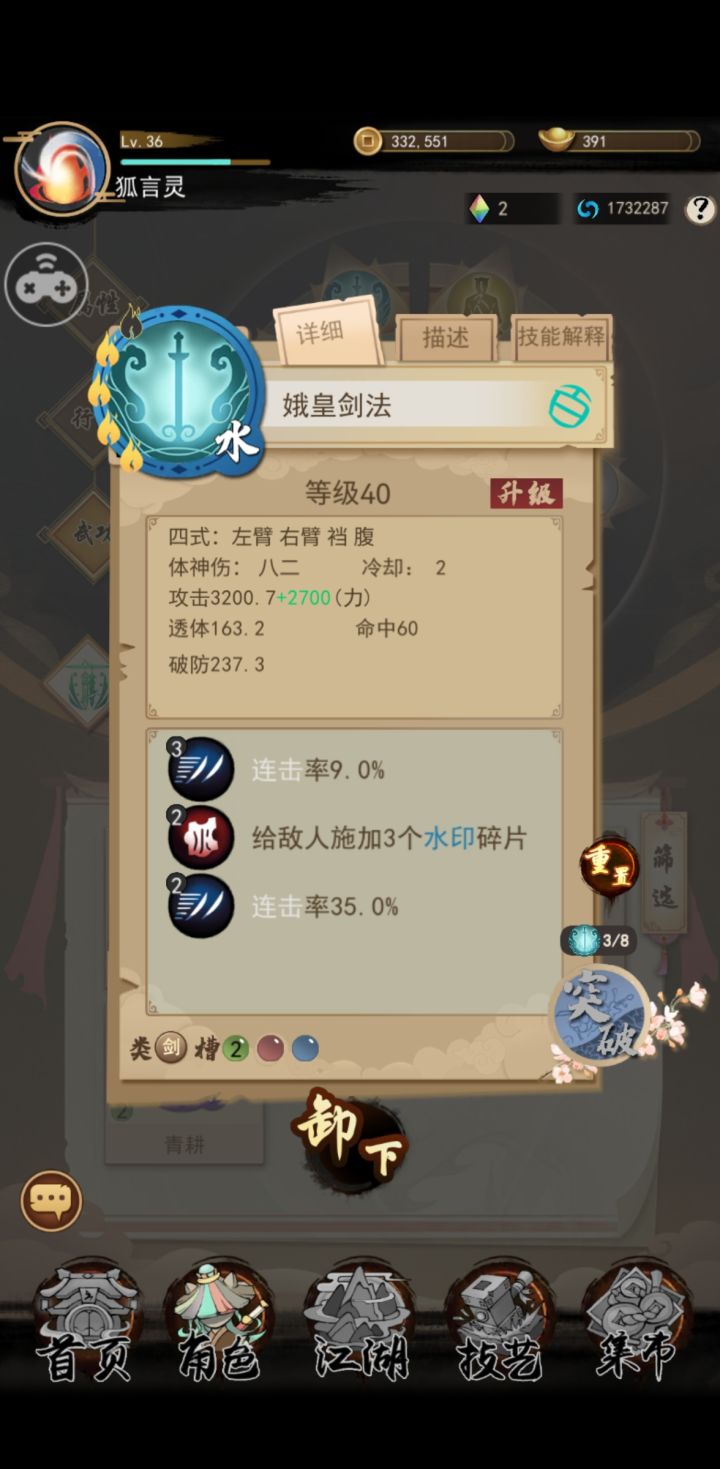Tap the rainbow gem currency icon
Viewport: 720px width, 1469px height.
[480, 208]
